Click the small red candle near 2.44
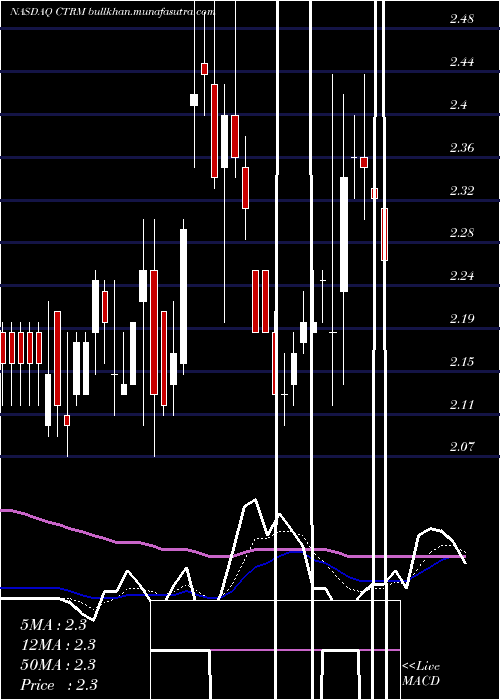This screenshot has height=700, width=500. (204, 69)
